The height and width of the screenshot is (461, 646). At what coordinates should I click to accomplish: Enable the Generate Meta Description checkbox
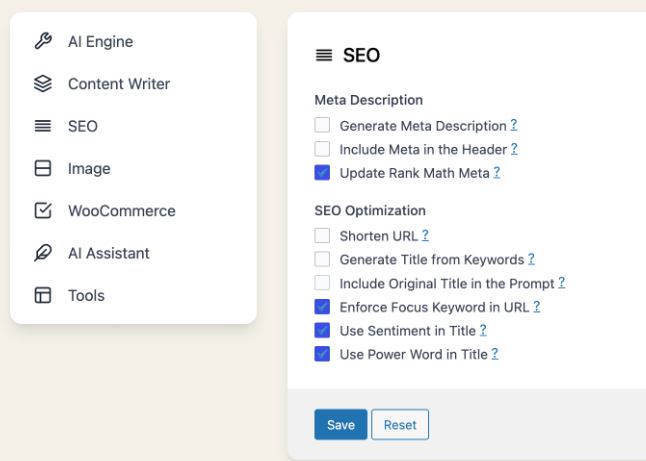pos(322,125)
